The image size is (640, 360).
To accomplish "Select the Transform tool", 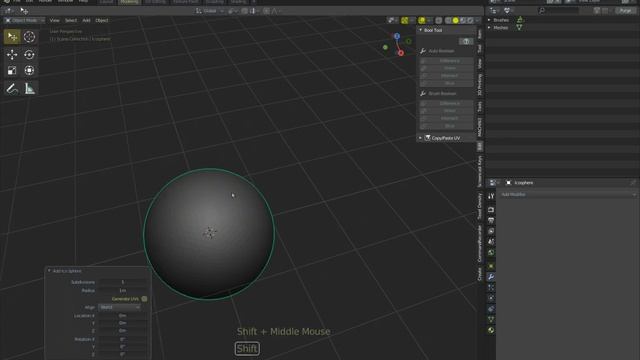I will coord(29,71).
